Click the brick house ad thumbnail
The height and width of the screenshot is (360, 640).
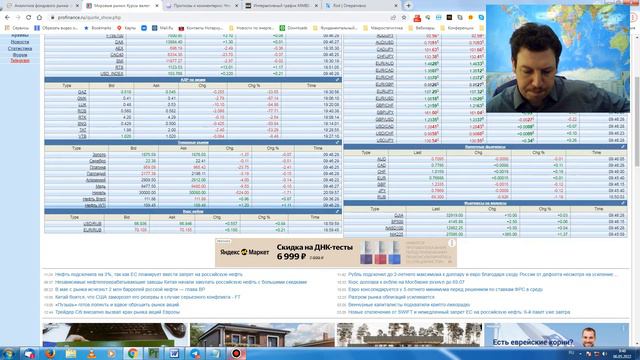coord(262,335)
